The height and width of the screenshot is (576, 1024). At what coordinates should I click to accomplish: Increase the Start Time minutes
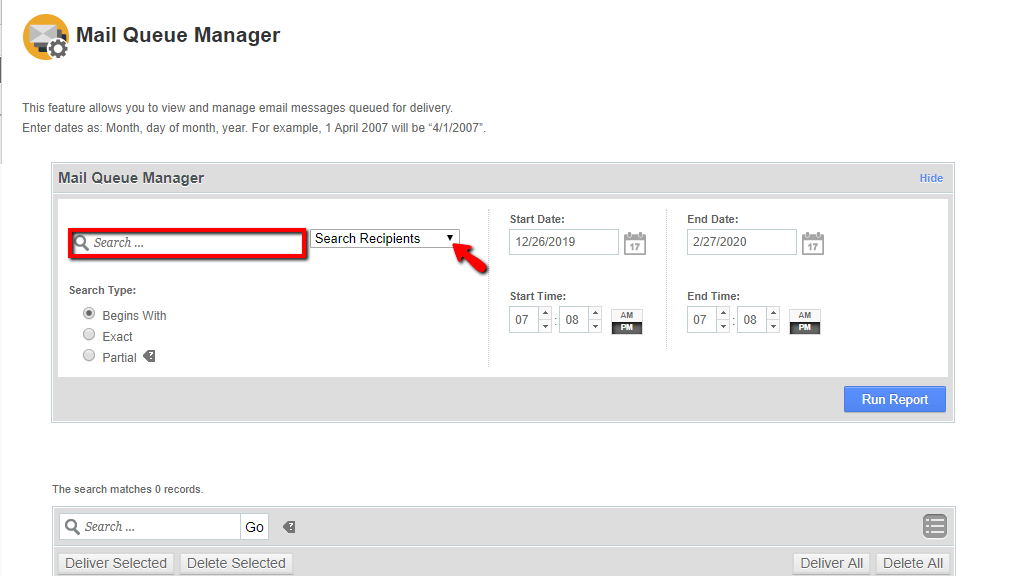pos(595,313)
